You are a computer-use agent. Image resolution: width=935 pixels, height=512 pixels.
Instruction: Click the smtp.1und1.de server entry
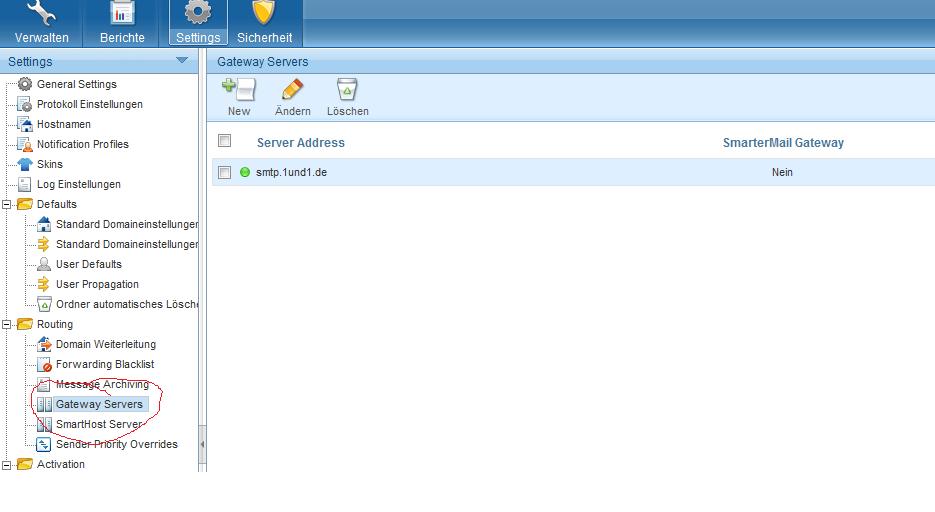pyautogui.click(x=291, y=172)
